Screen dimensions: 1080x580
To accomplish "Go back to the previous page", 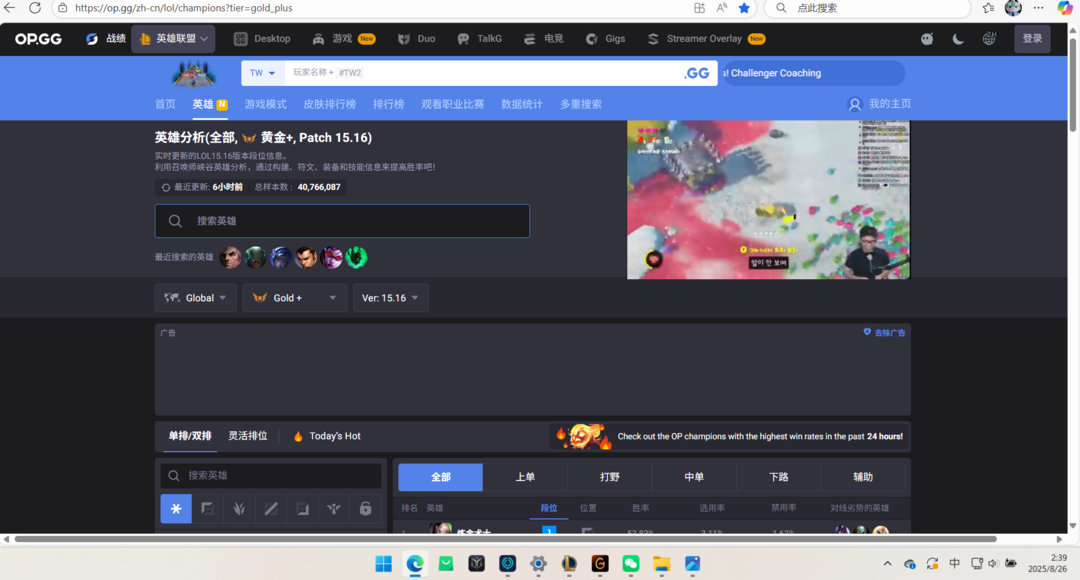I will coord(10,8).
